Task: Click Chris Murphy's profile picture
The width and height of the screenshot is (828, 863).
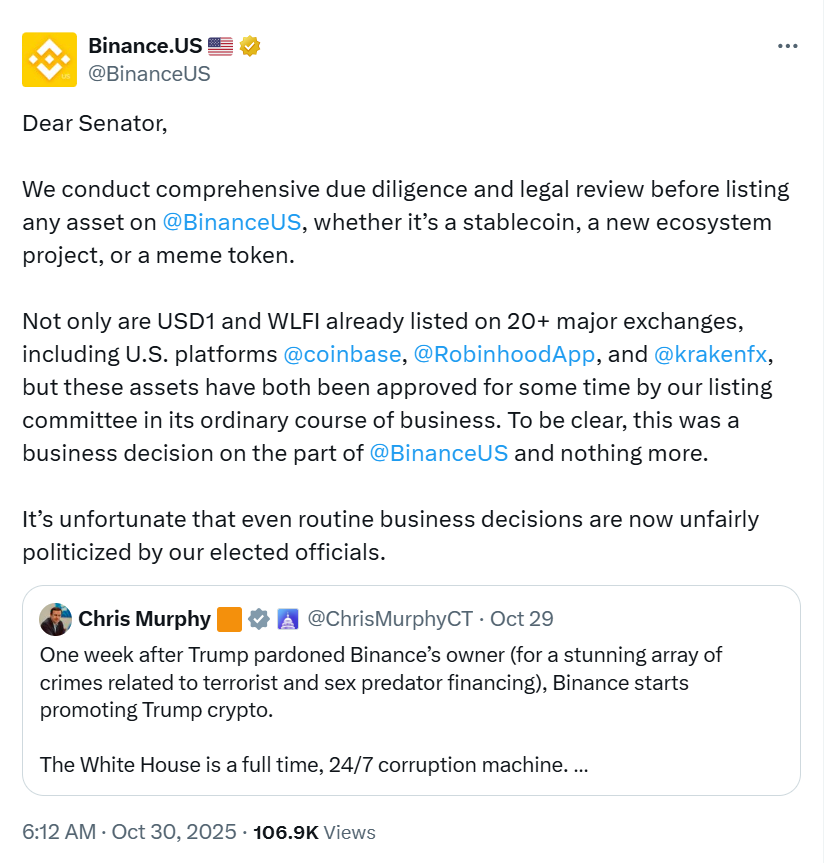Action: [55, 619]
